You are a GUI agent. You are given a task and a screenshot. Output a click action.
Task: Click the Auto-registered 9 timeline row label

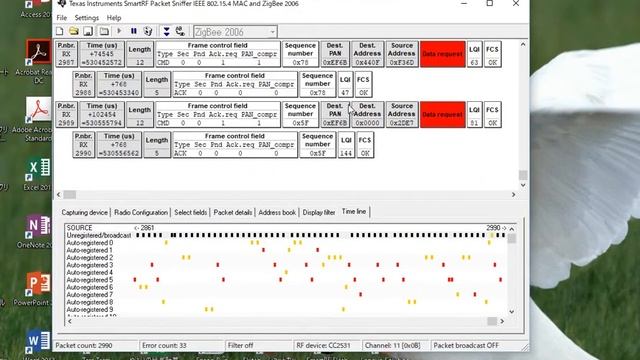pyautogui.click(x=90, y=310)
